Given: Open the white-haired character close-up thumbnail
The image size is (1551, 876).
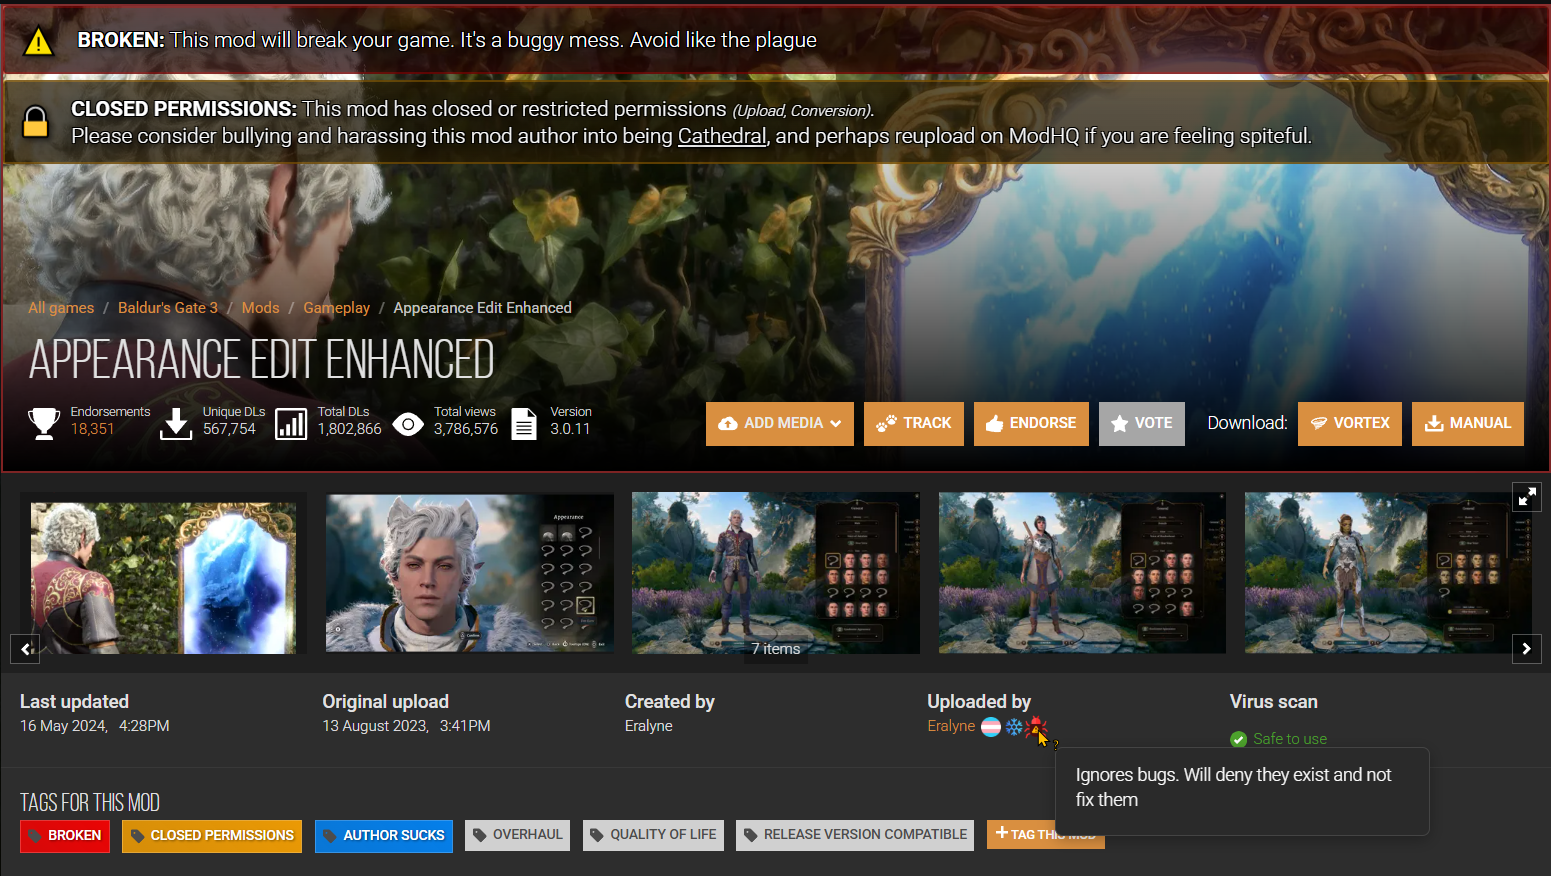Looking at the screenshot, I should coord(470,573).
